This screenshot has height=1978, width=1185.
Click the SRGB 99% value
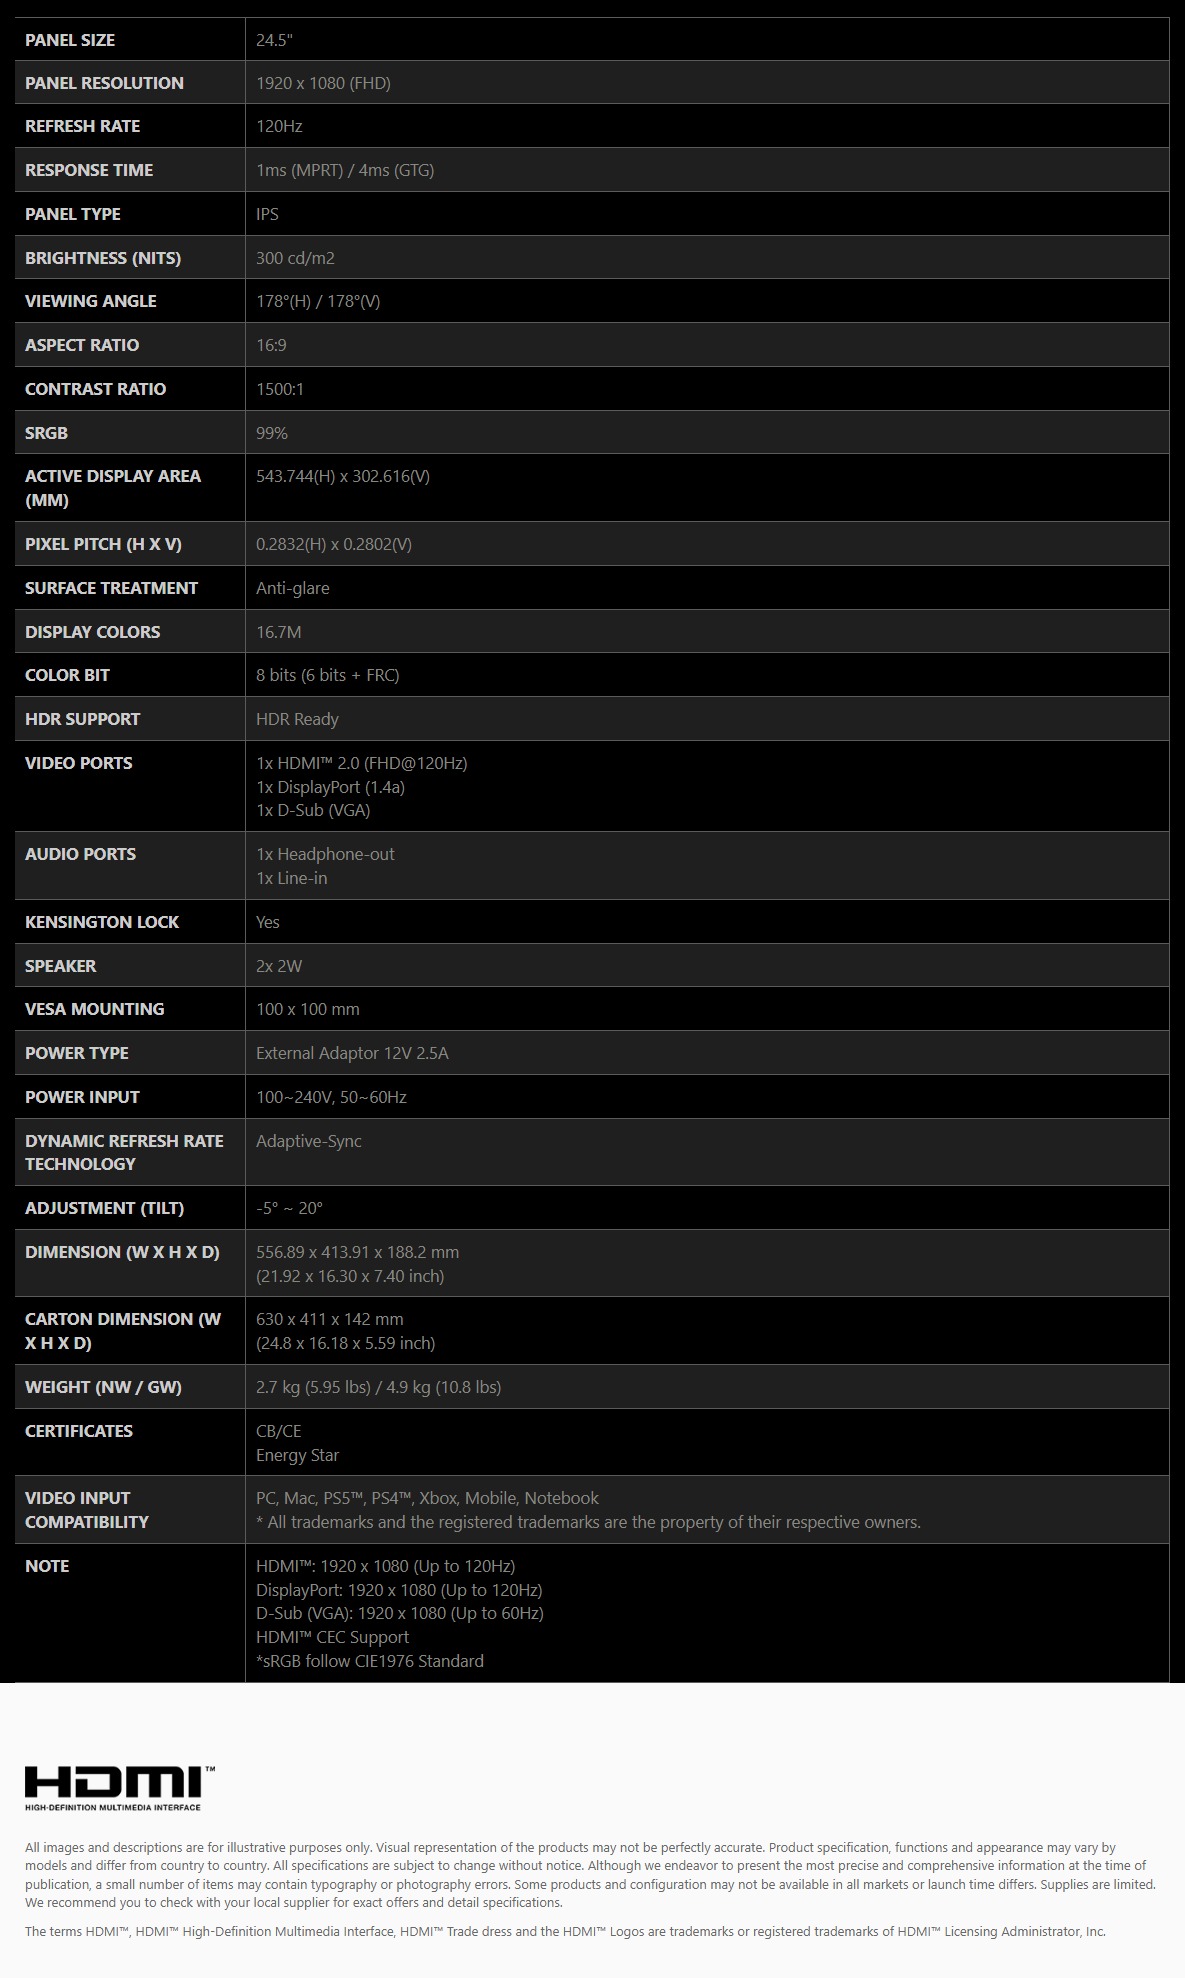click(272, 433)
